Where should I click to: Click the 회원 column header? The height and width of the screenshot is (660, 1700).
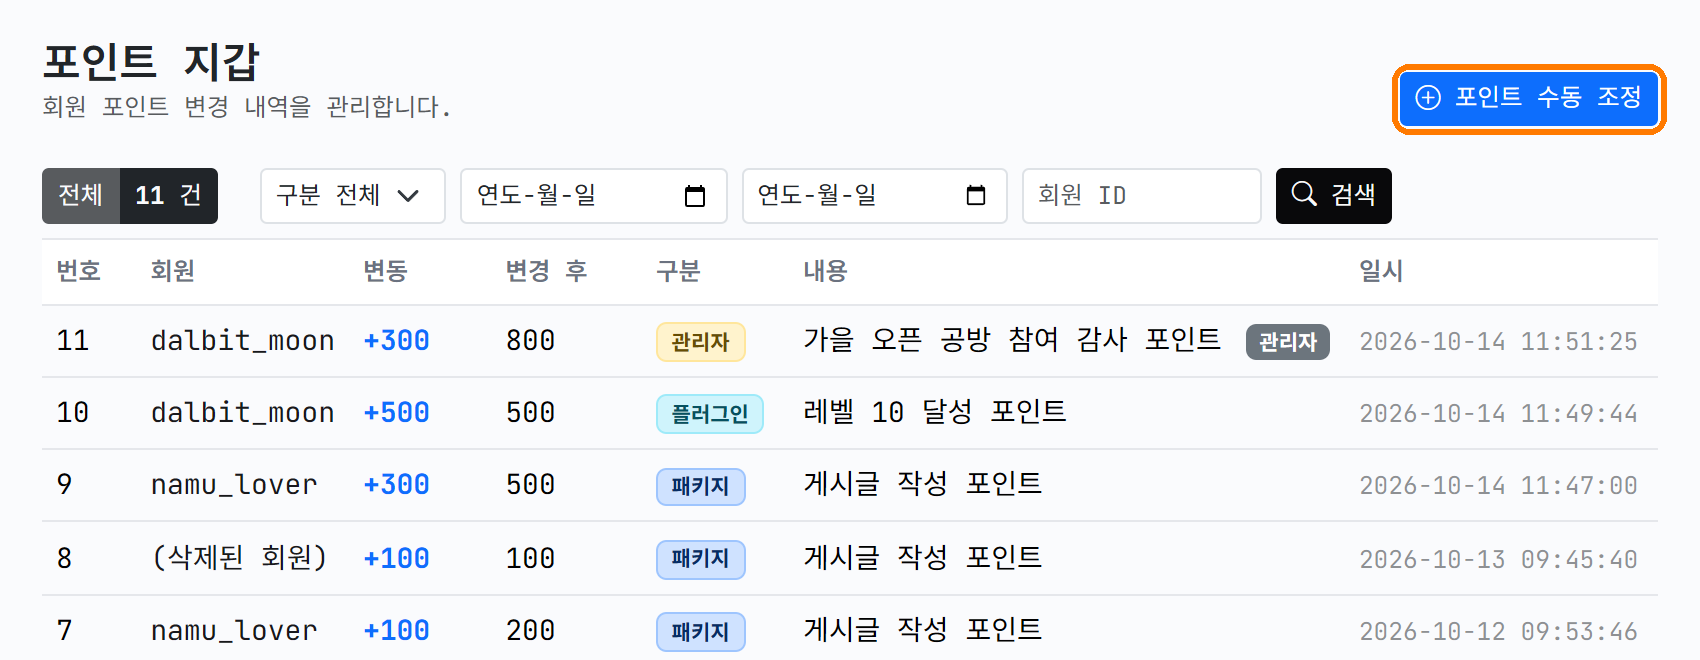[173, 271]
